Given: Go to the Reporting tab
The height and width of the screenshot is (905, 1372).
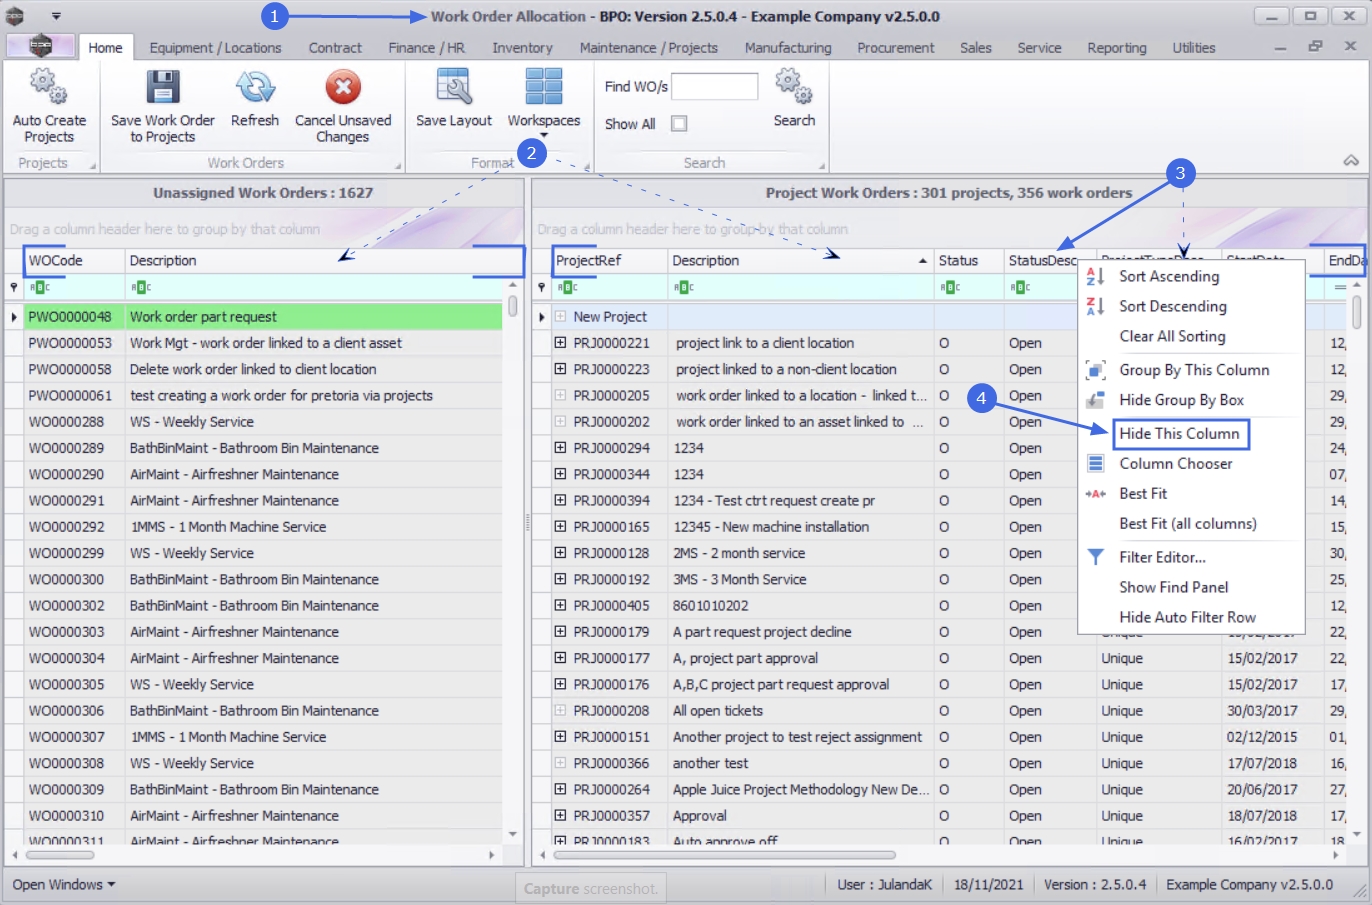Looking at the screenshot, I should pos(1117,48).
